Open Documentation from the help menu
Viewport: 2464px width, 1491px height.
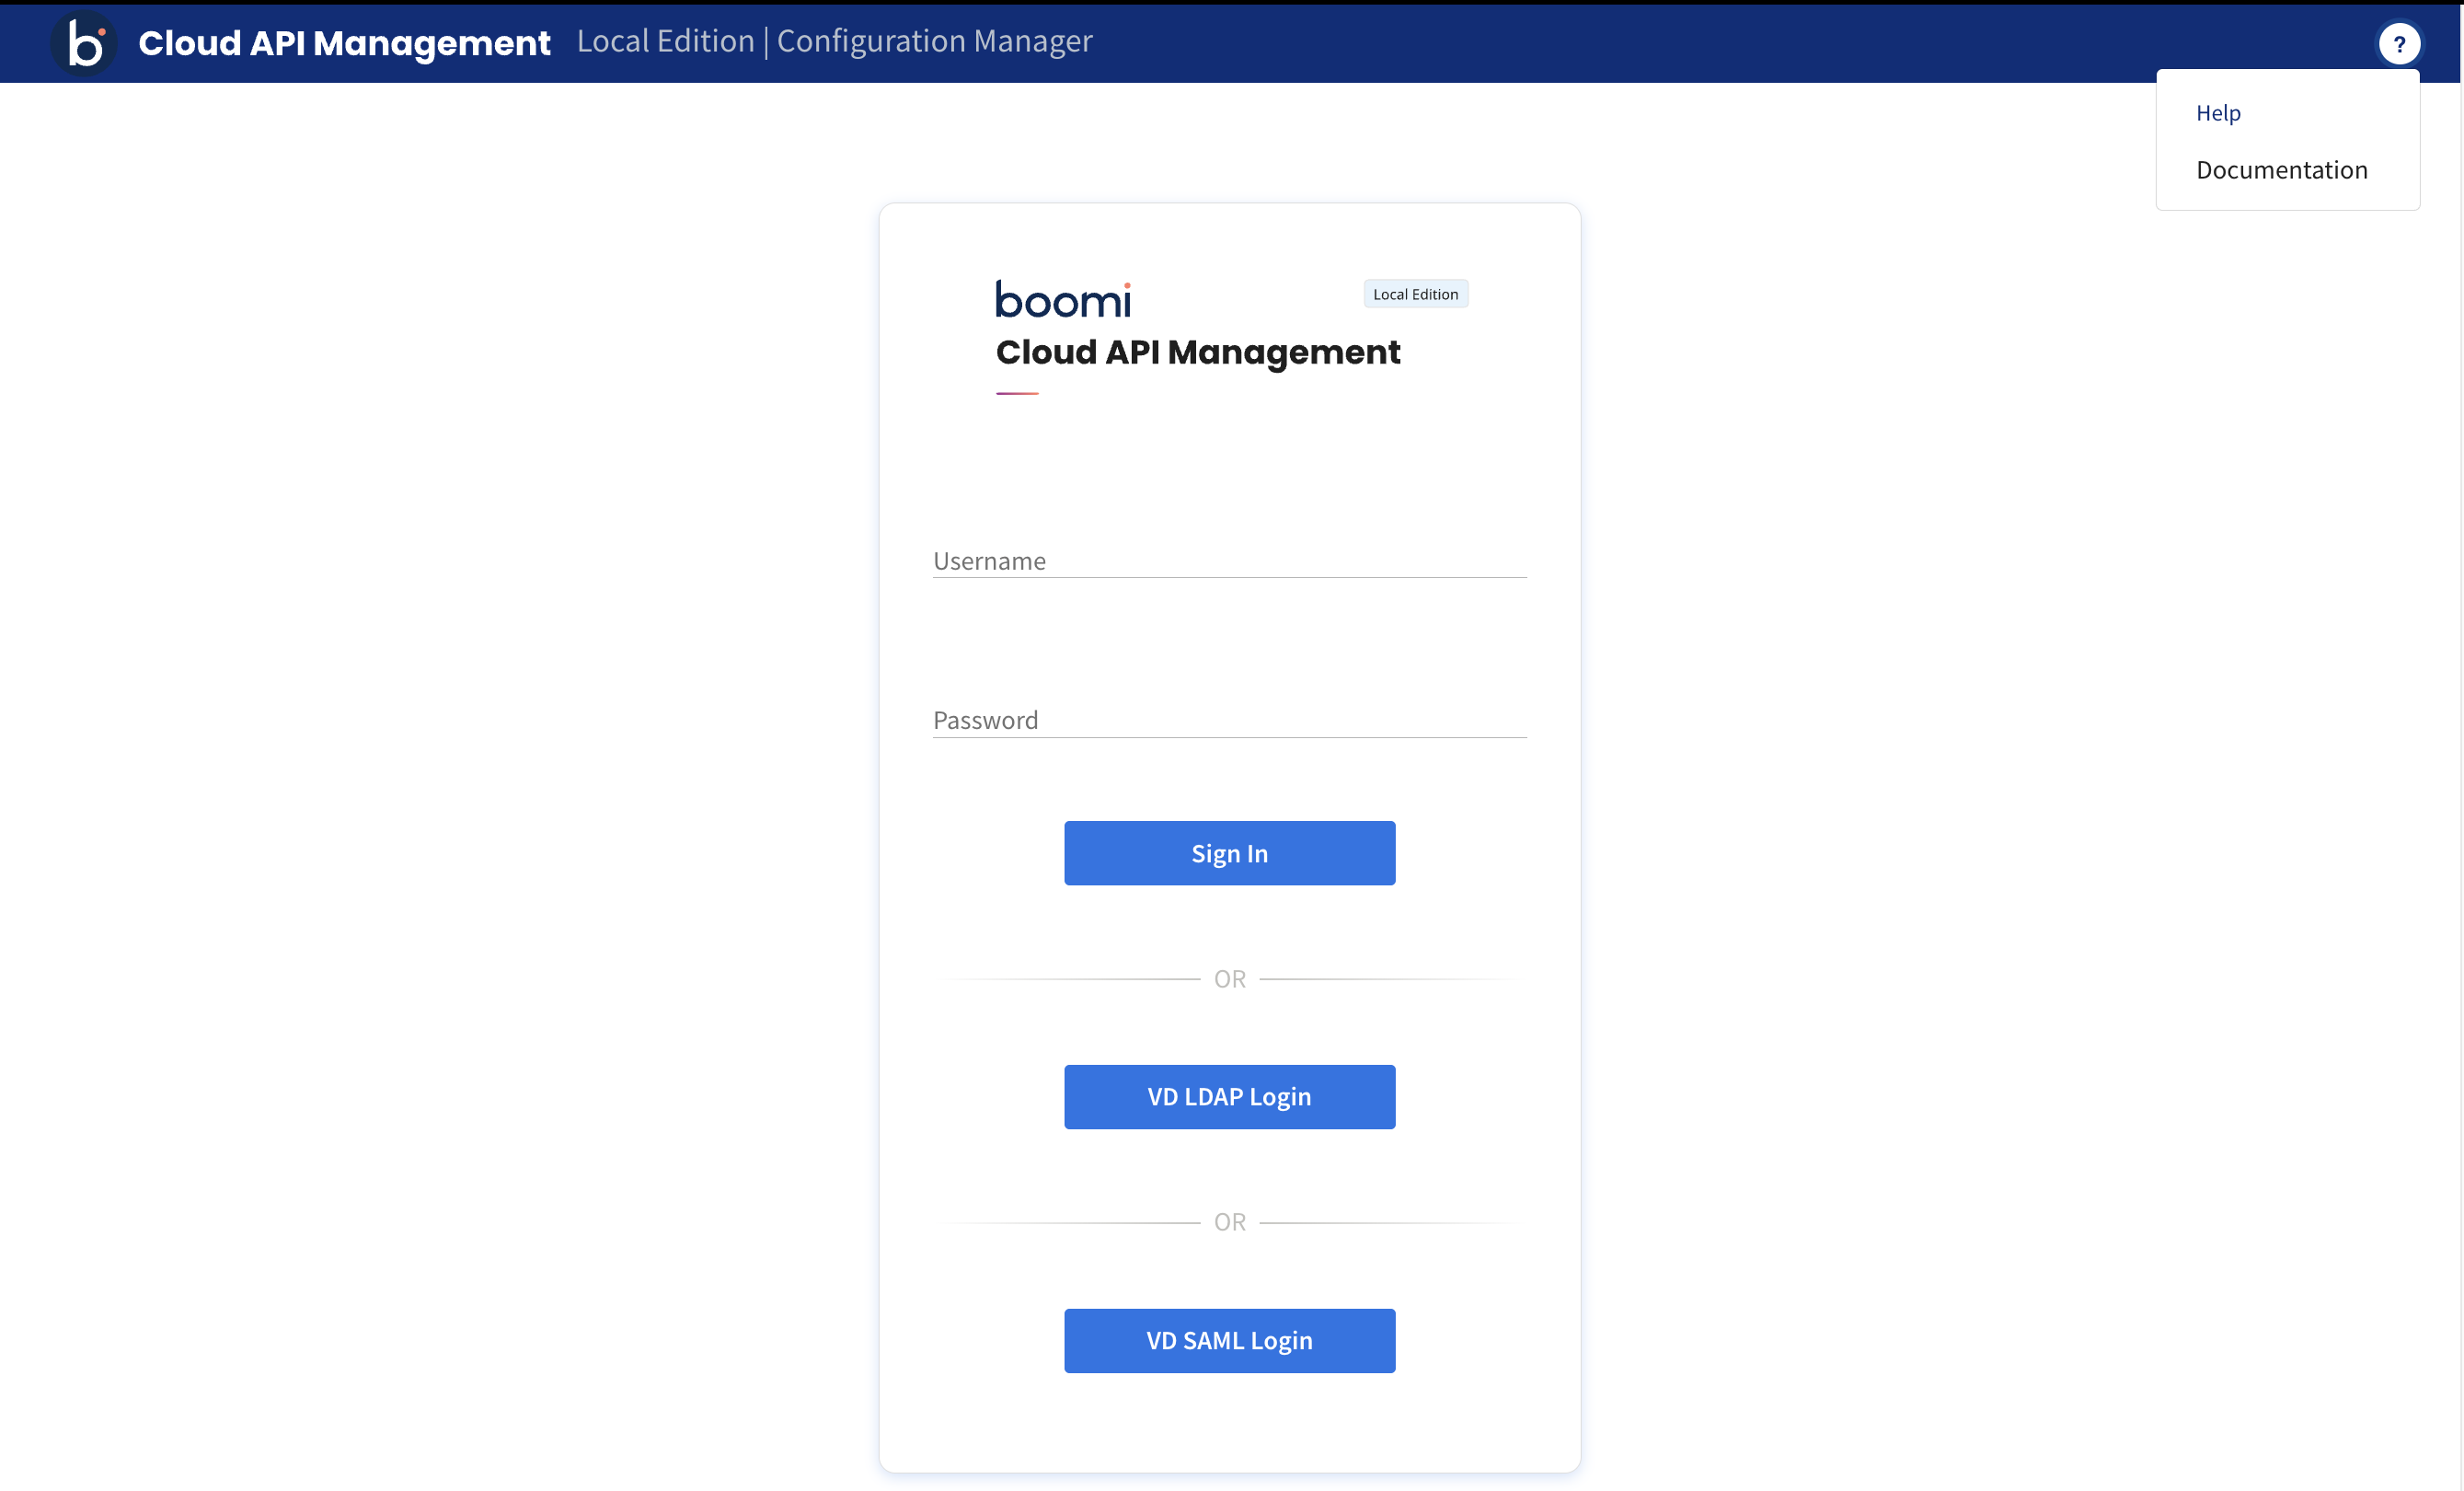pos(2281,170)
